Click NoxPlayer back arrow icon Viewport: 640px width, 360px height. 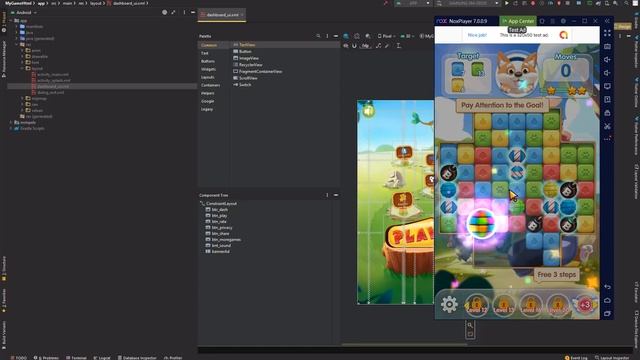(607, 287)
